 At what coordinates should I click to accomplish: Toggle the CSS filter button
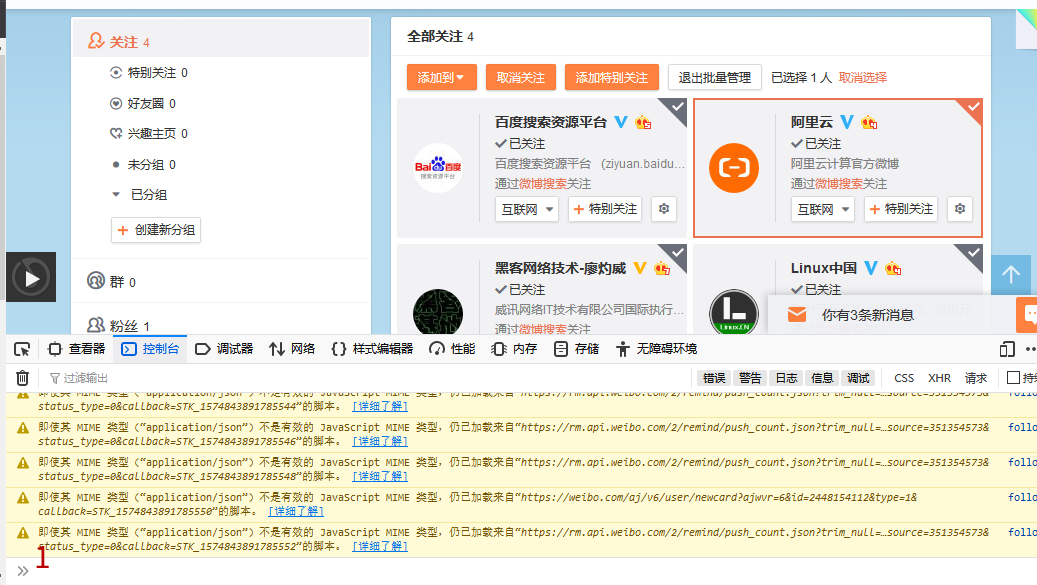[904, 378]
